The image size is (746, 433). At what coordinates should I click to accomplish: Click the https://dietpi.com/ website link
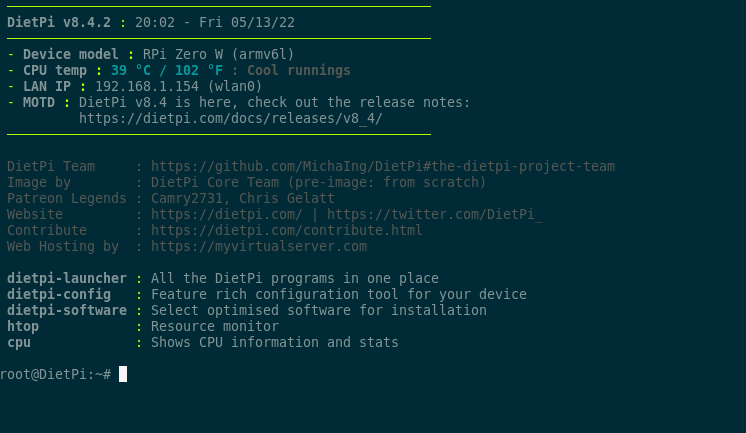226,215
